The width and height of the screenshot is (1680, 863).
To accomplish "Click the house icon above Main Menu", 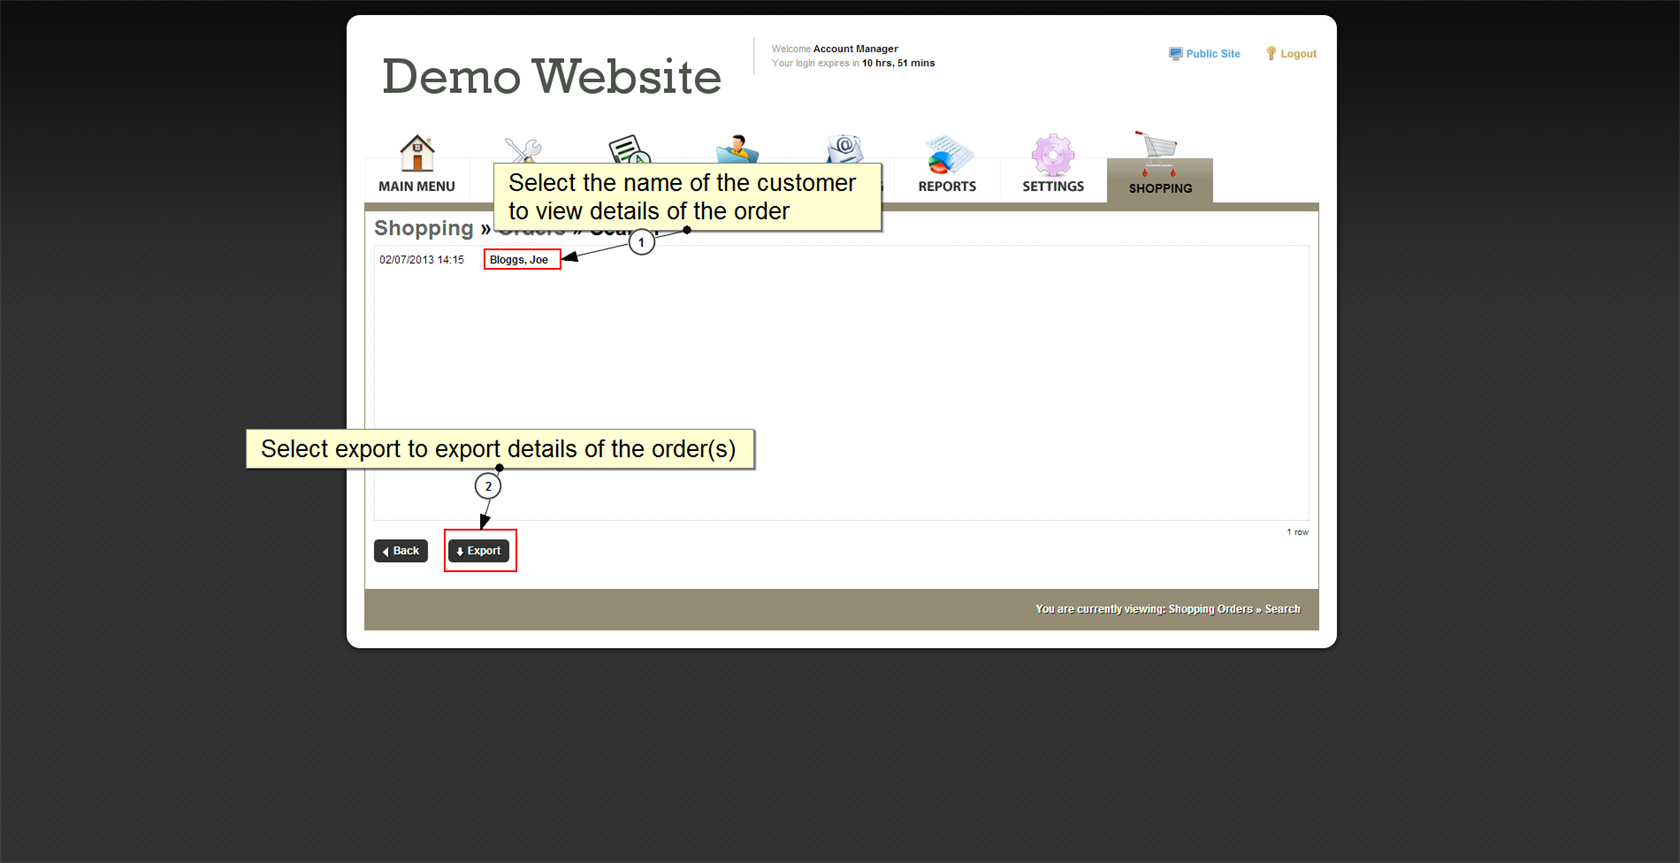I will point(417,154).
